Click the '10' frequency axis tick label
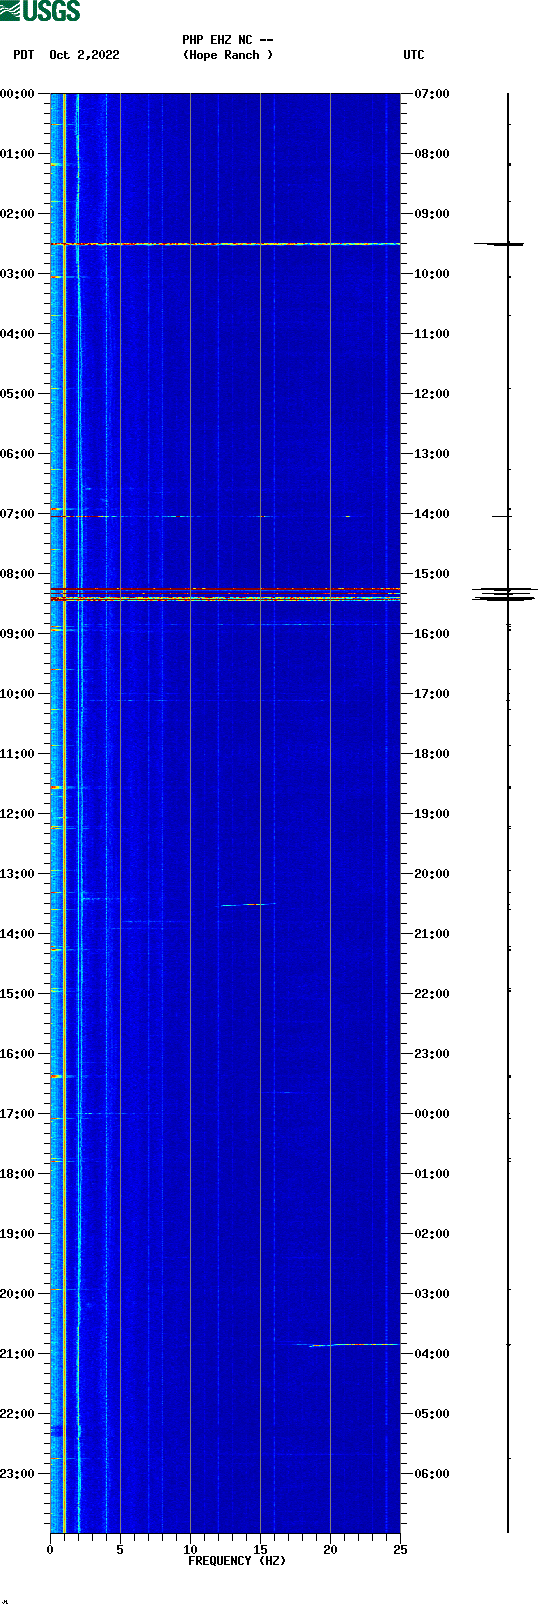Viewport: 552px width, 1613px height. coord(190,1550)
